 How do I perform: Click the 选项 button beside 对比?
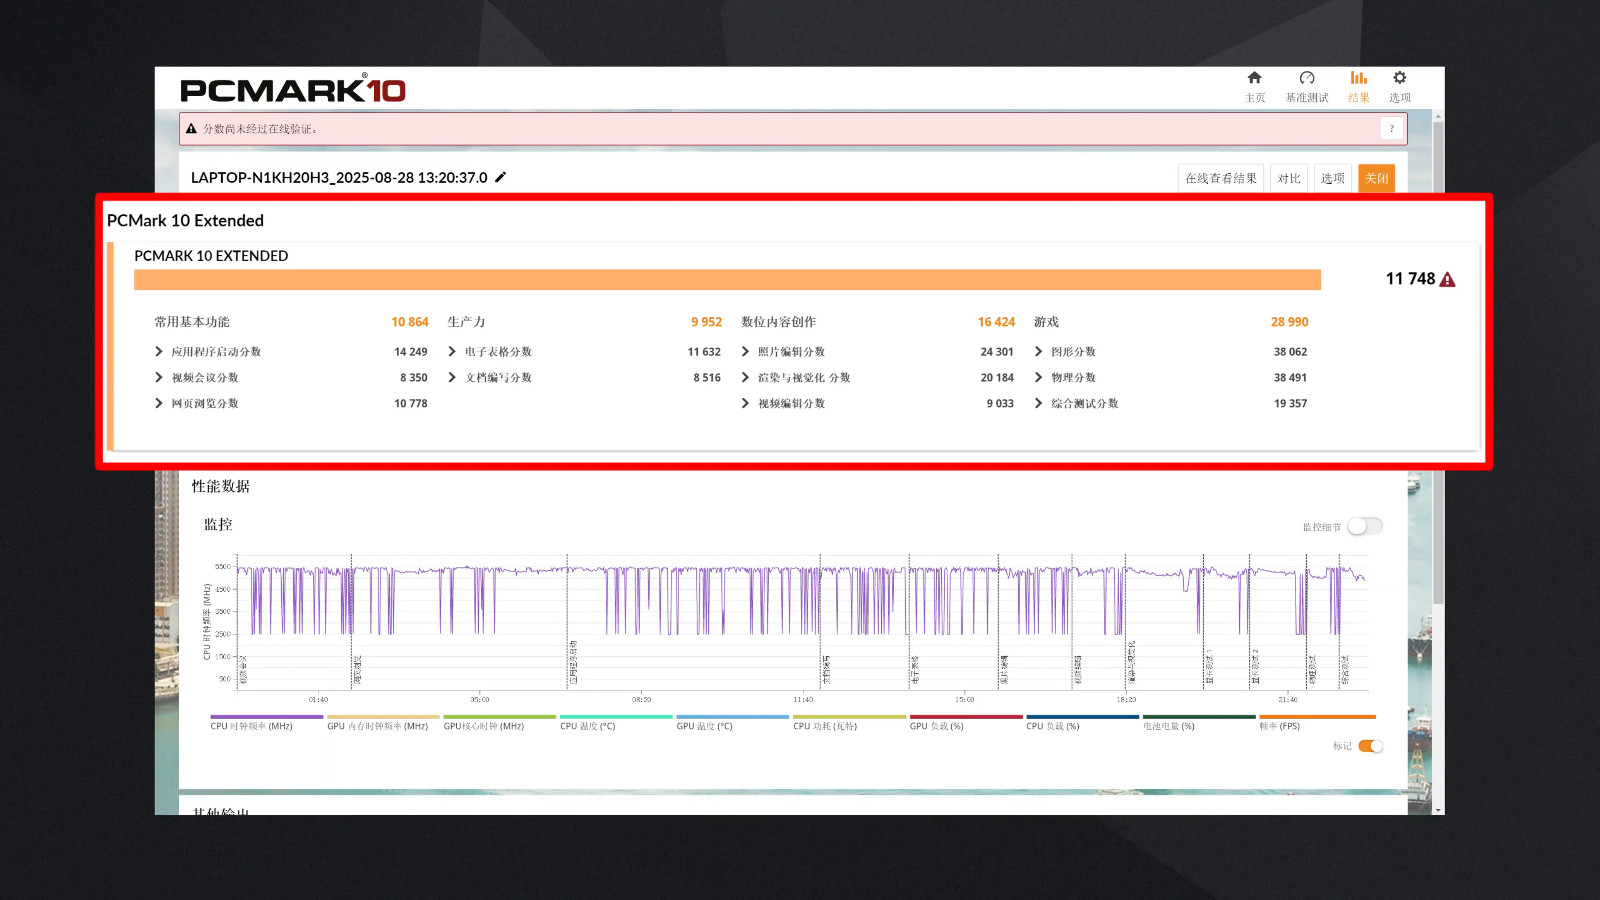pyautogui.click(x=1332, y=178)
